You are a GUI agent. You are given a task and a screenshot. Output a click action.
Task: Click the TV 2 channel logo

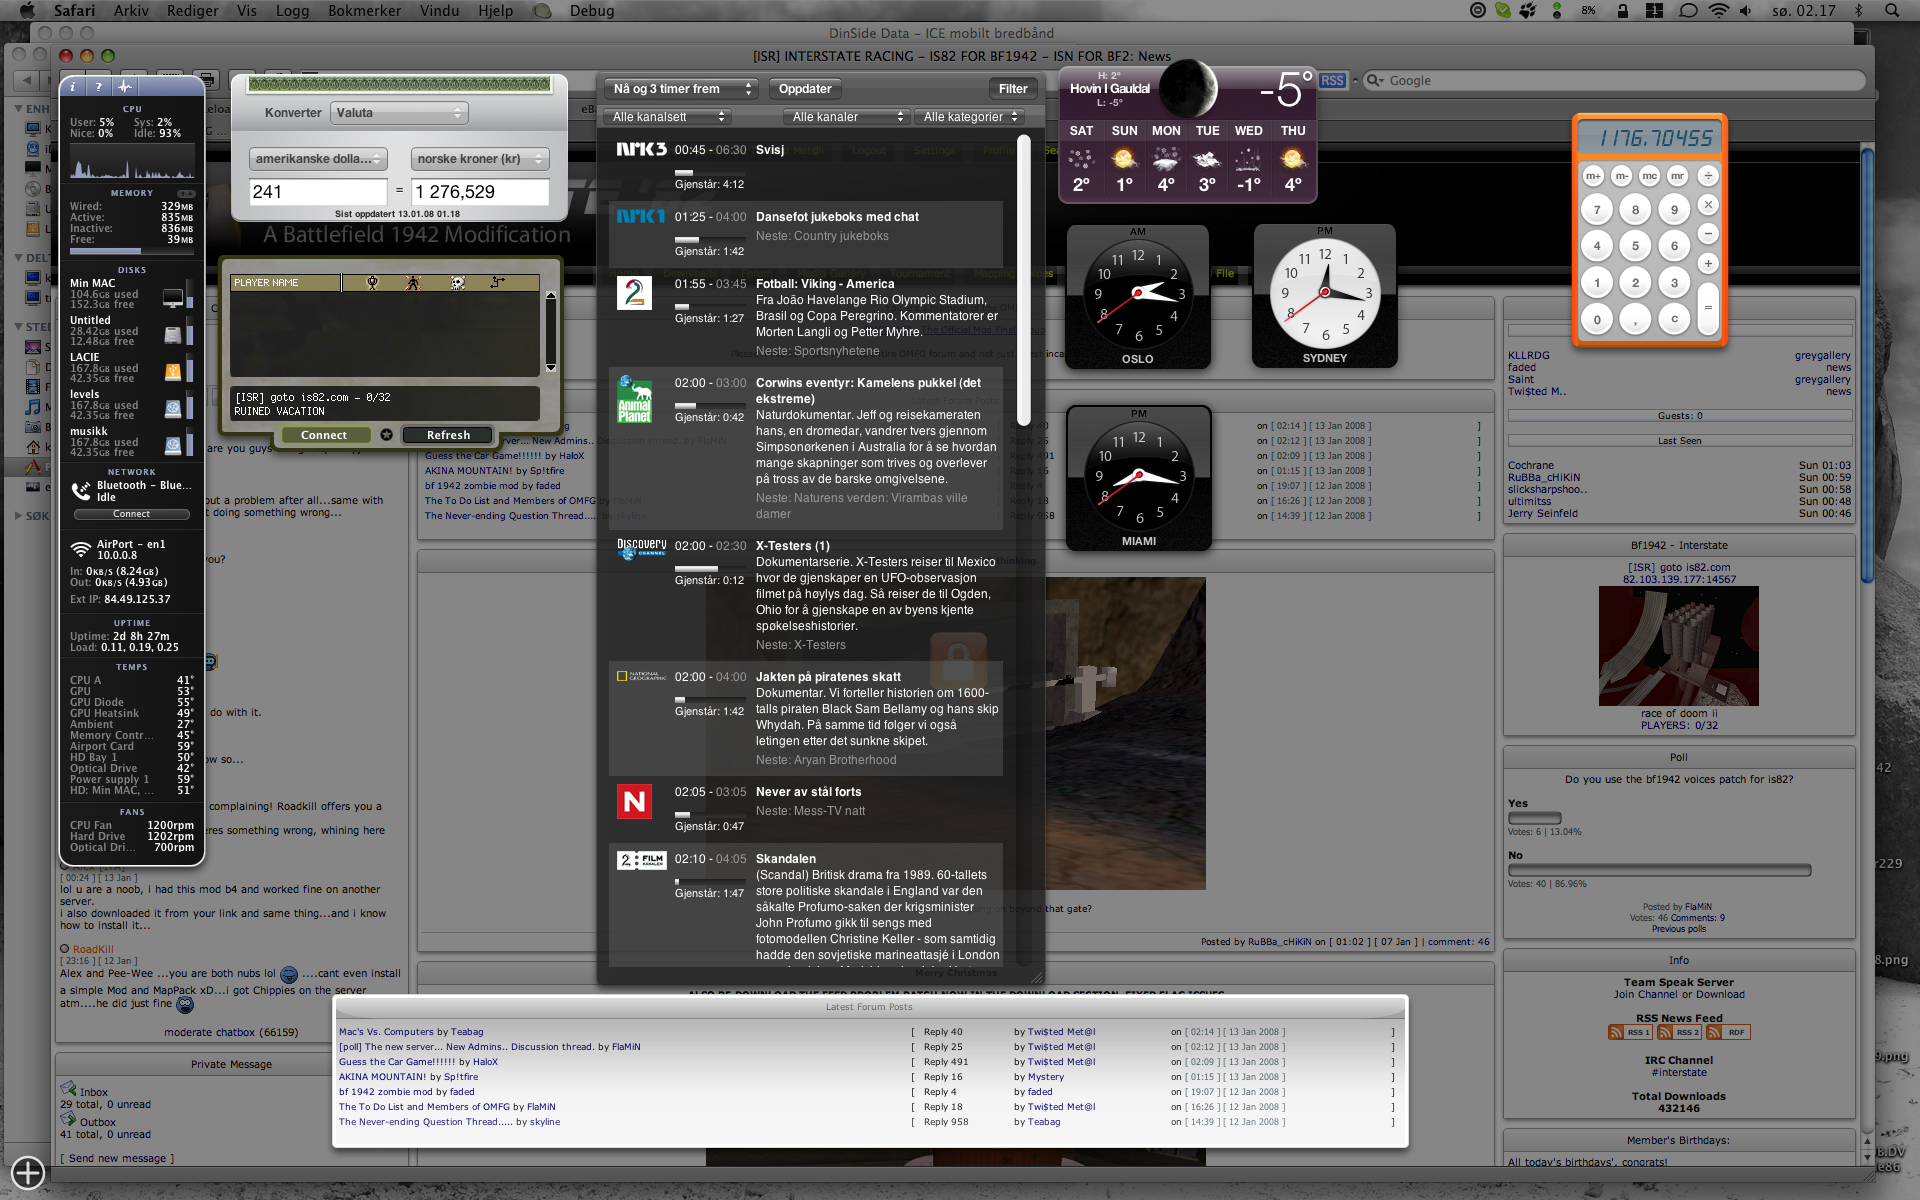point(634,293)
